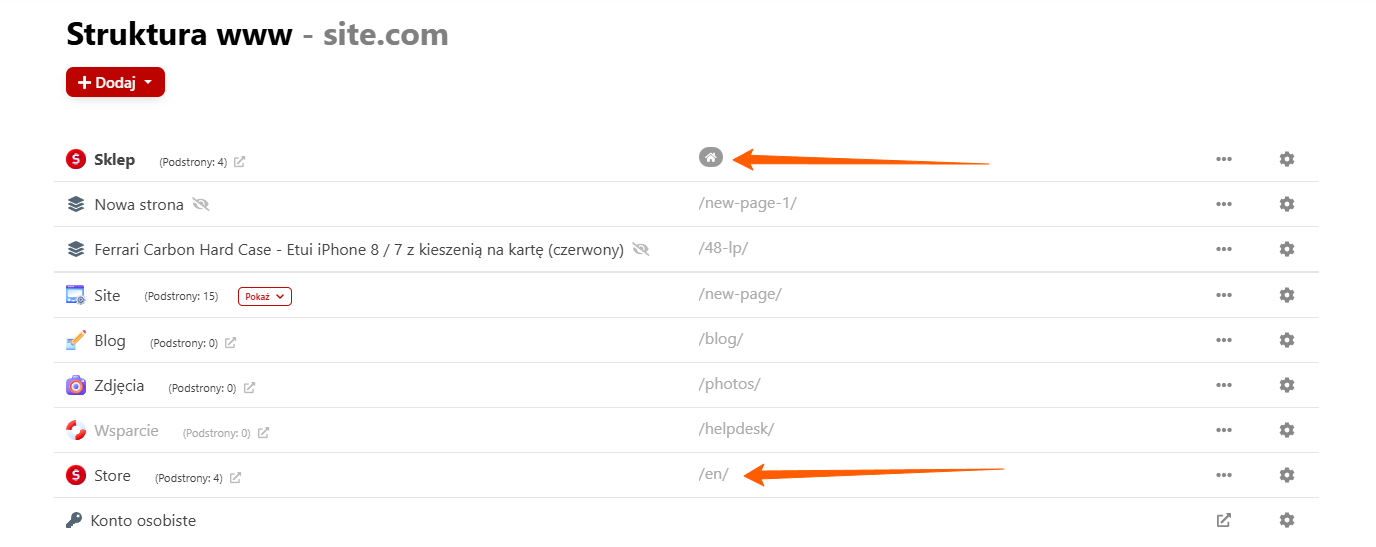Toggle hidden eye icon on Nowa strona
Viewport: 1376px width, 547px height.
pyautogui.click(x=202, y=204)
